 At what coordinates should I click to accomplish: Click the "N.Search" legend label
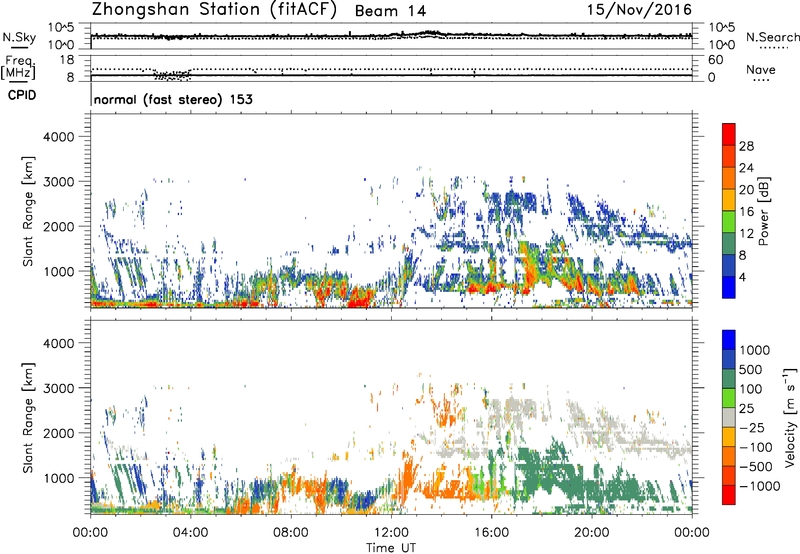772,37
